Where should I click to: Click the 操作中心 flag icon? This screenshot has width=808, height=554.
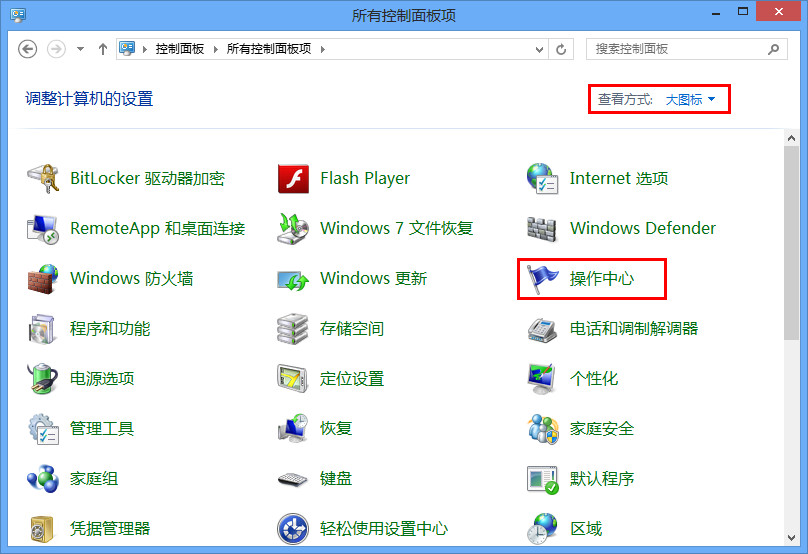(x=542, y=279)
